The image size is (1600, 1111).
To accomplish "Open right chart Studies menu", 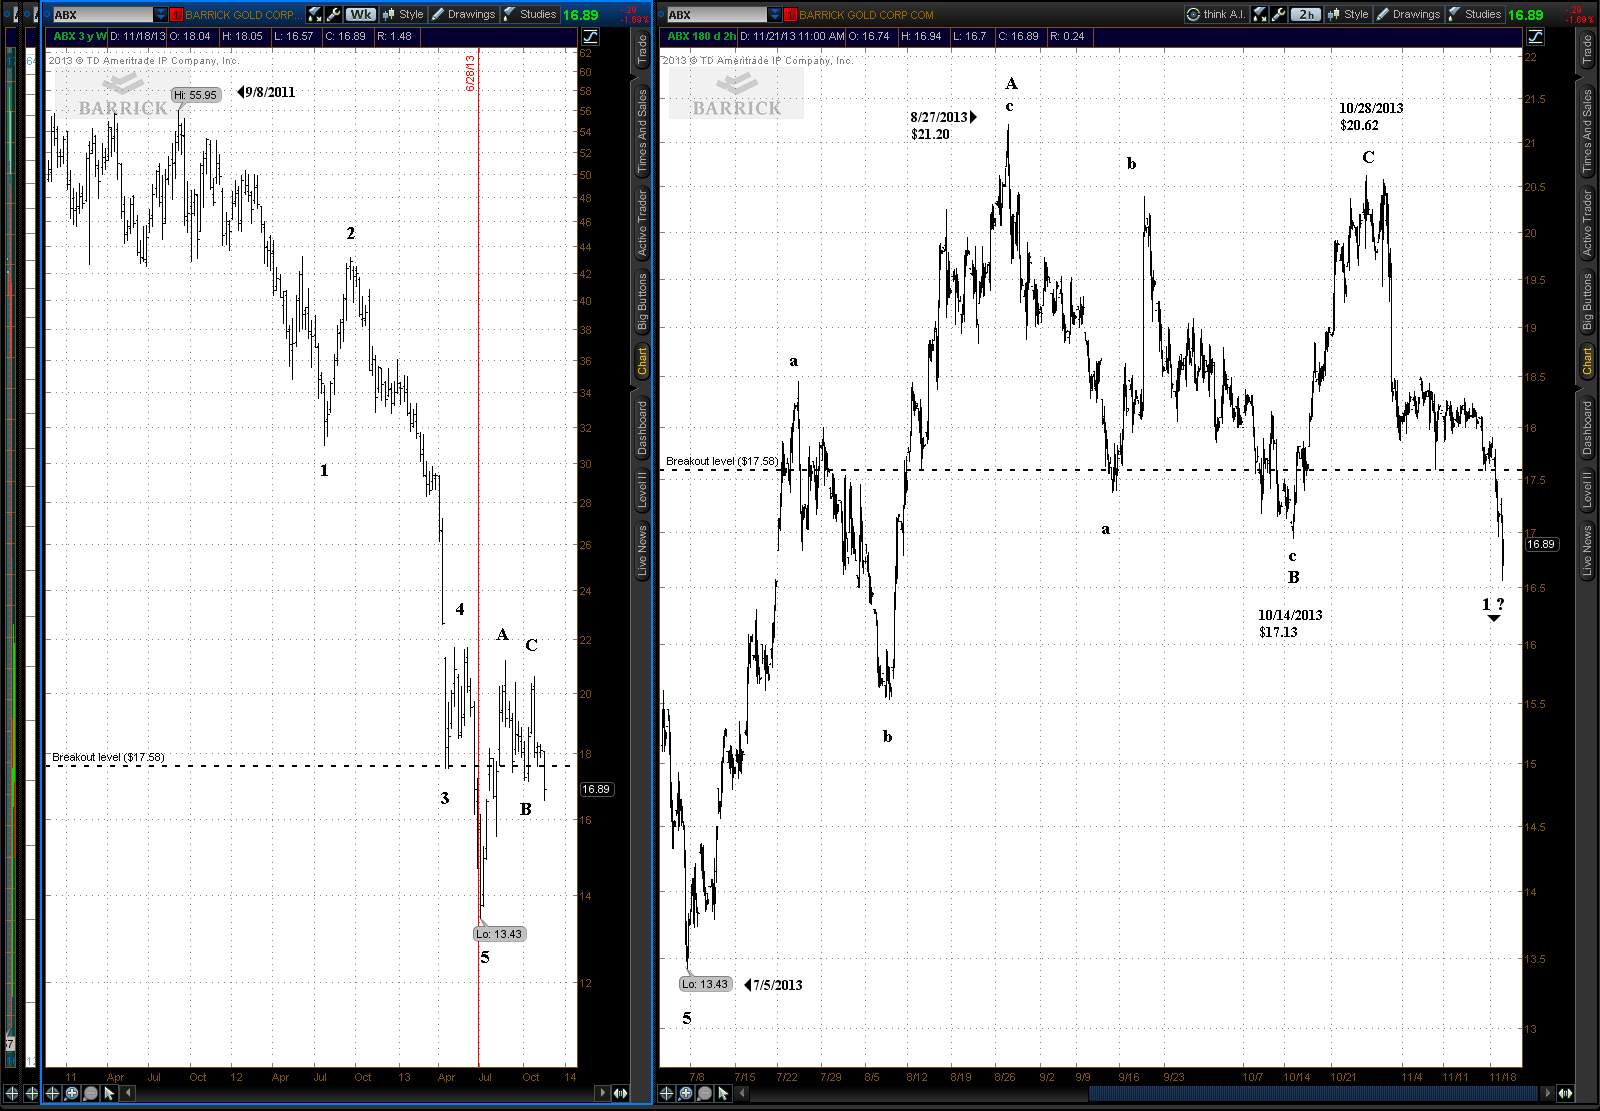I will (x=1475, y=14).
